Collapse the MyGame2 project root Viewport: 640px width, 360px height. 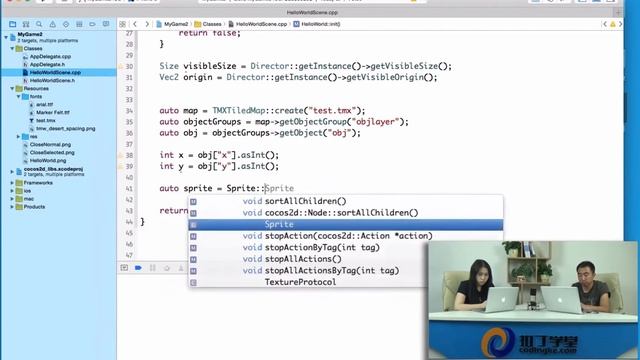[6, 37]
